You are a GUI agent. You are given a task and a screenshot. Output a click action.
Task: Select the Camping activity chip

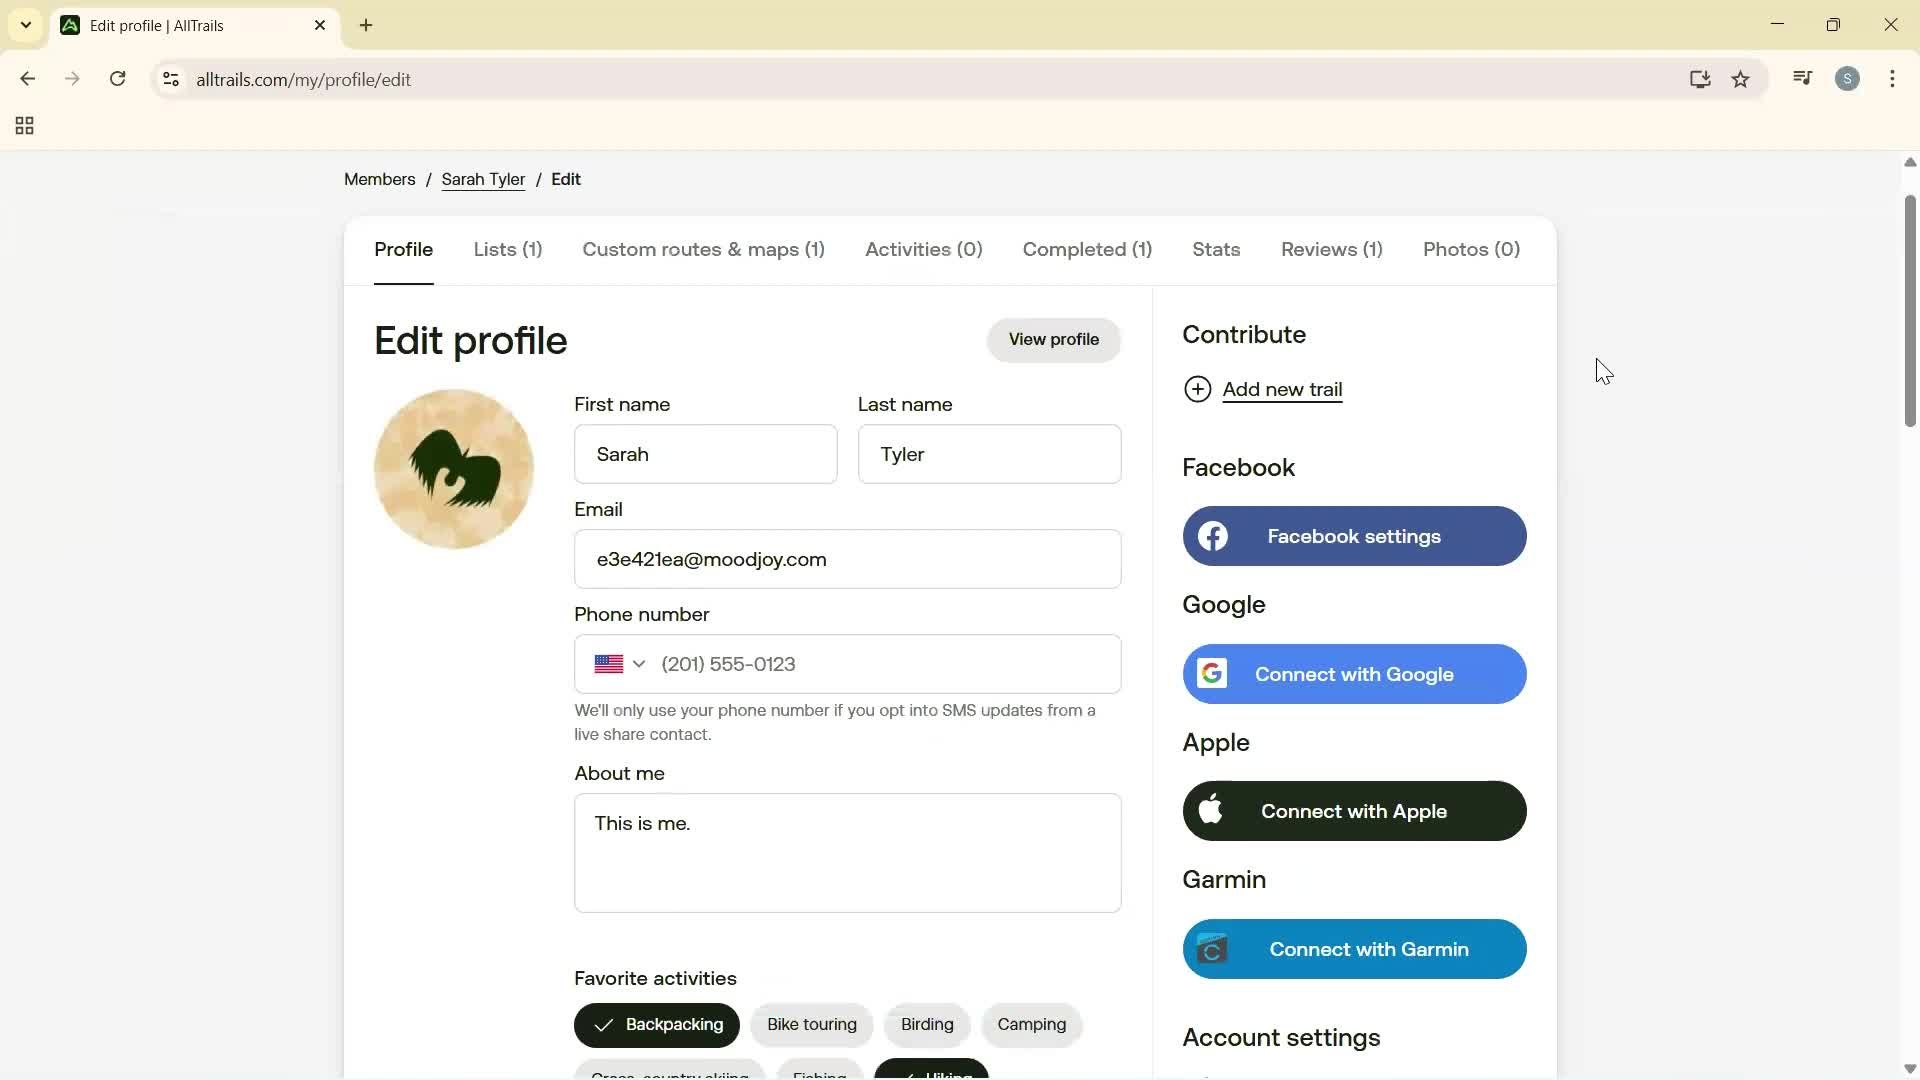1031,1024
